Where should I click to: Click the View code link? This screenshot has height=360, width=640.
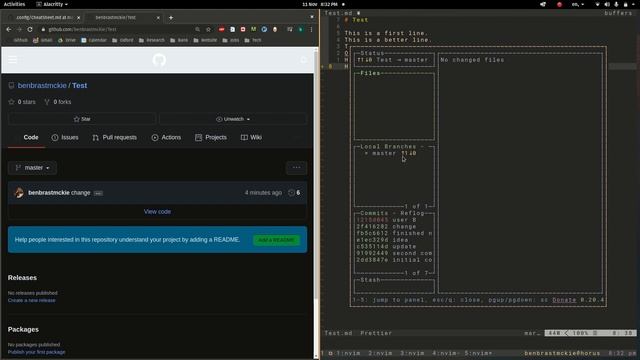click(157, 211)
